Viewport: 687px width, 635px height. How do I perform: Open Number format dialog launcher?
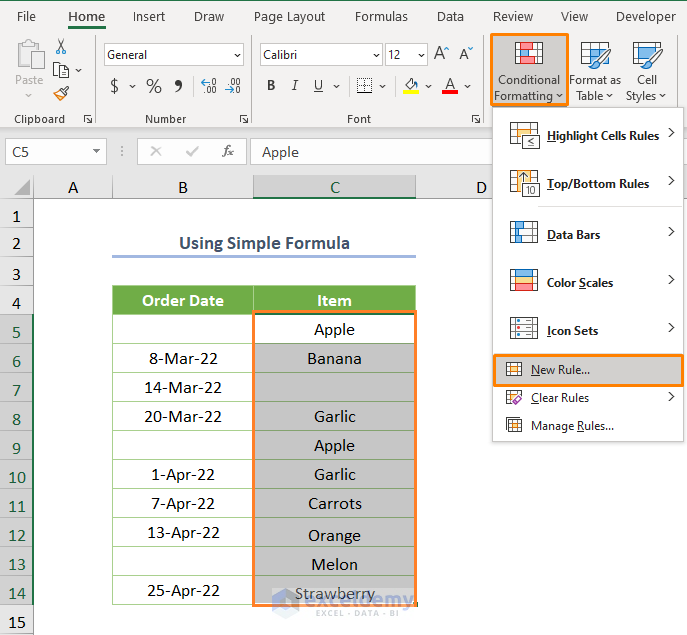244,119
